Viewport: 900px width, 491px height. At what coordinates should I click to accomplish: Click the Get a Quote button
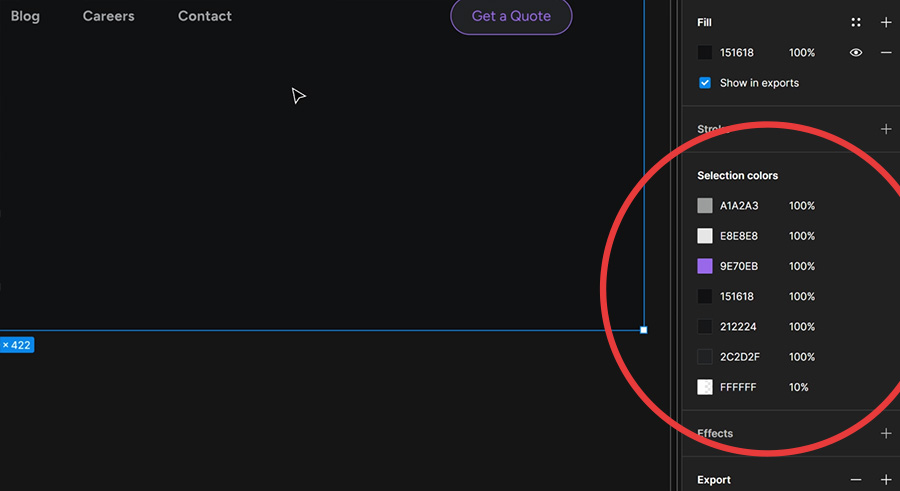(511, 16)
